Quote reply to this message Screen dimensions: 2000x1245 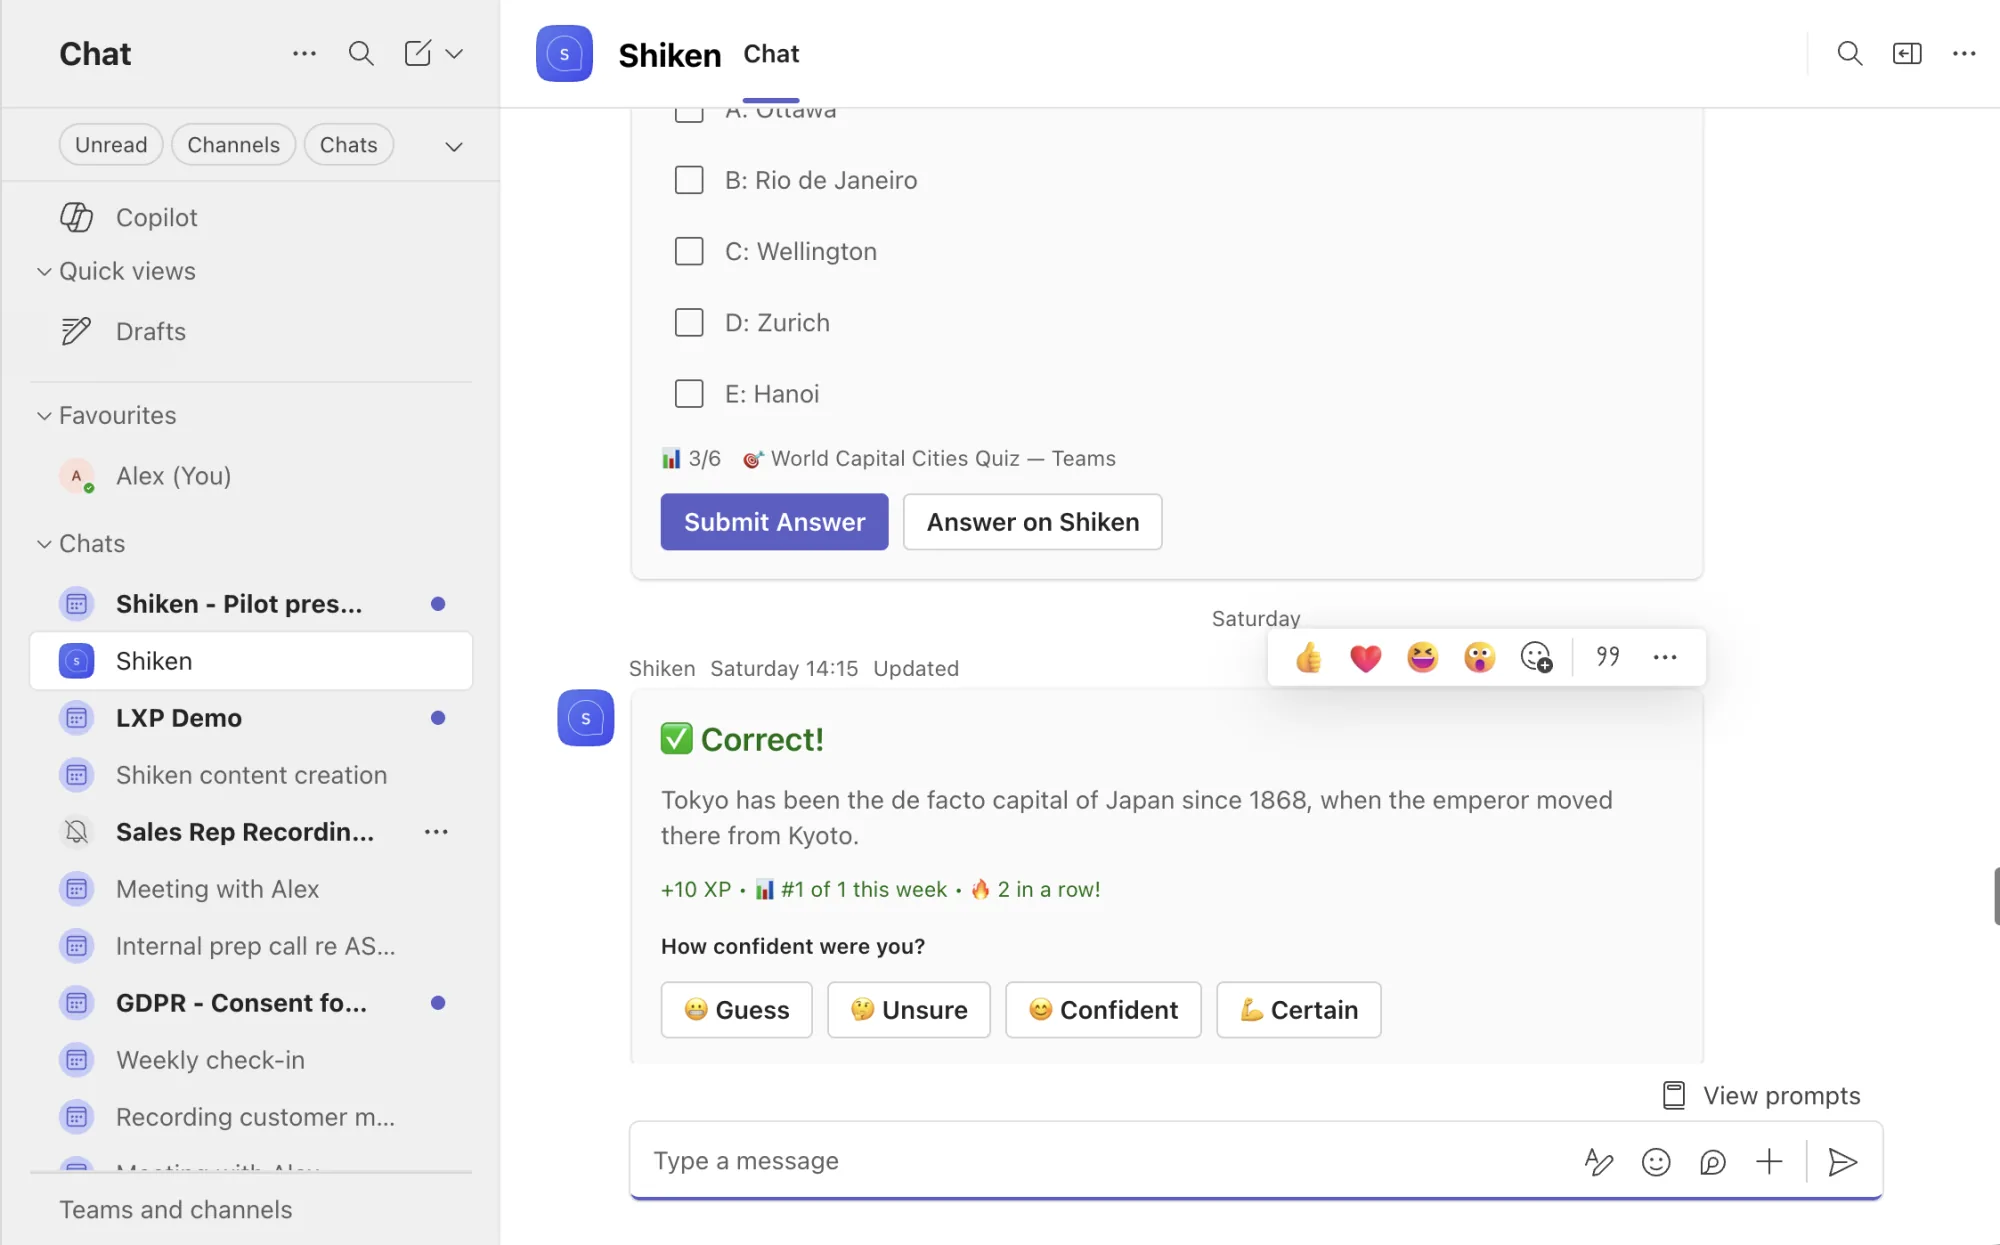pyautogui.click(x=1608, y=657)
